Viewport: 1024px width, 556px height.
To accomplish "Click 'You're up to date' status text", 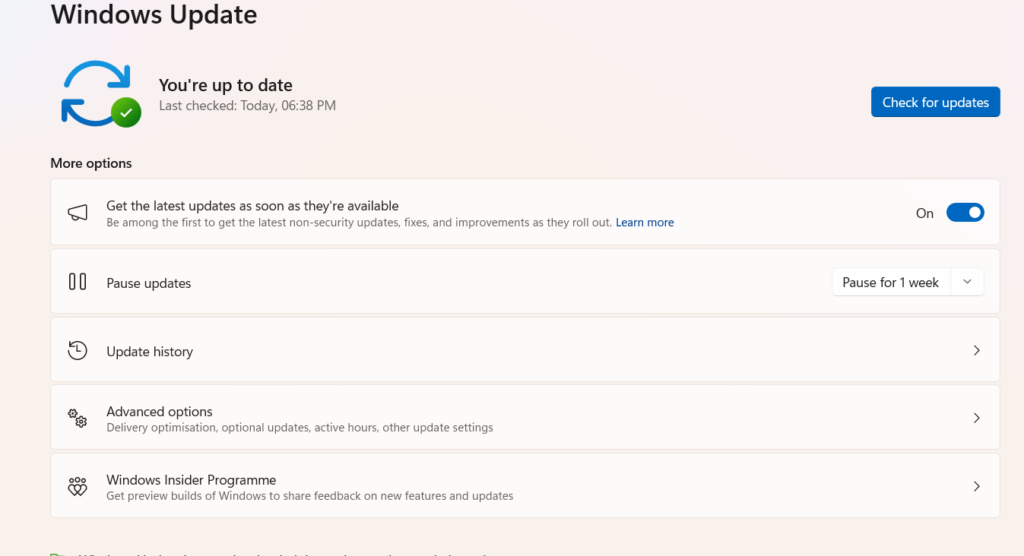I will pos(225,85).
